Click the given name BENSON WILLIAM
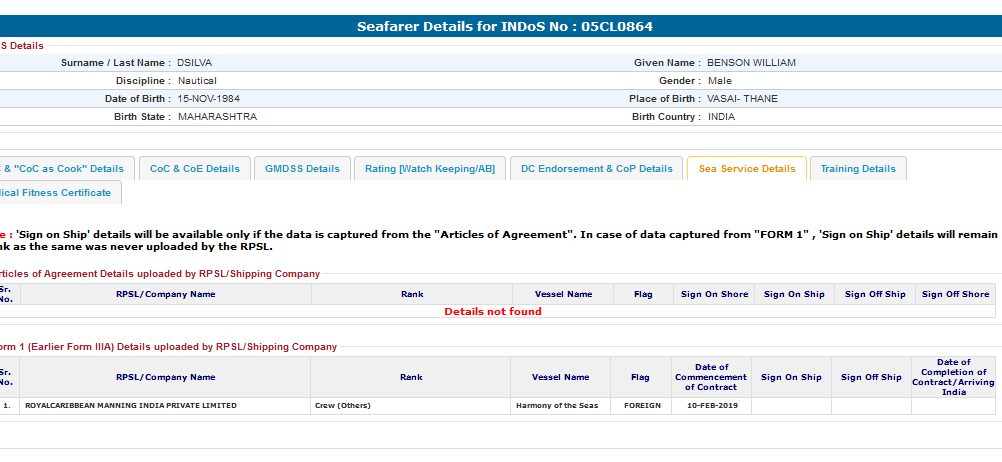Viewport: 1002px width, 462px height. click(751, 63)
